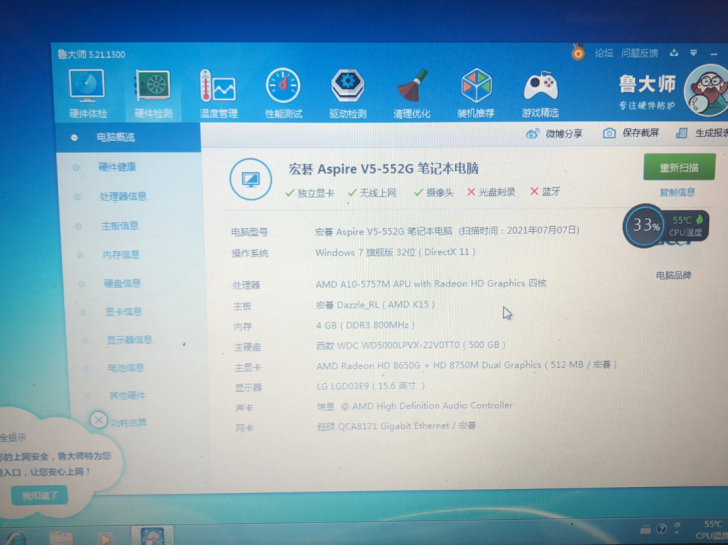Open the 论坛 forum link

(x=604, y=53)
